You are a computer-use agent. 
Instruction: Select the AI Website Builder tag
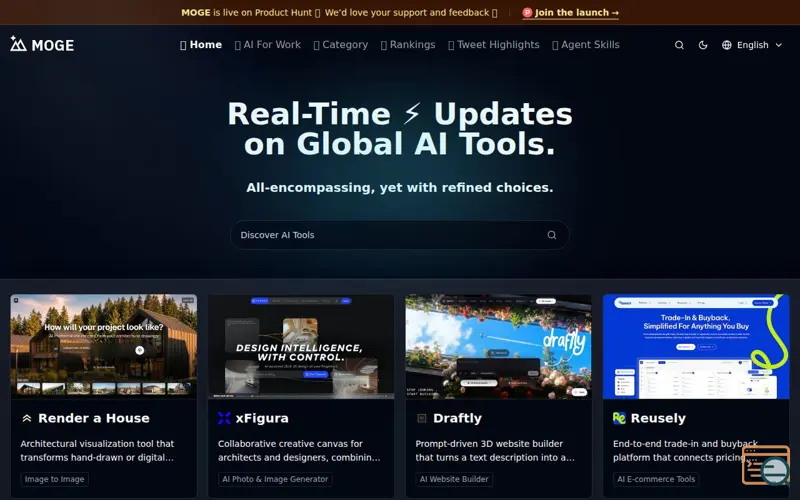click(x=454, y=479)
